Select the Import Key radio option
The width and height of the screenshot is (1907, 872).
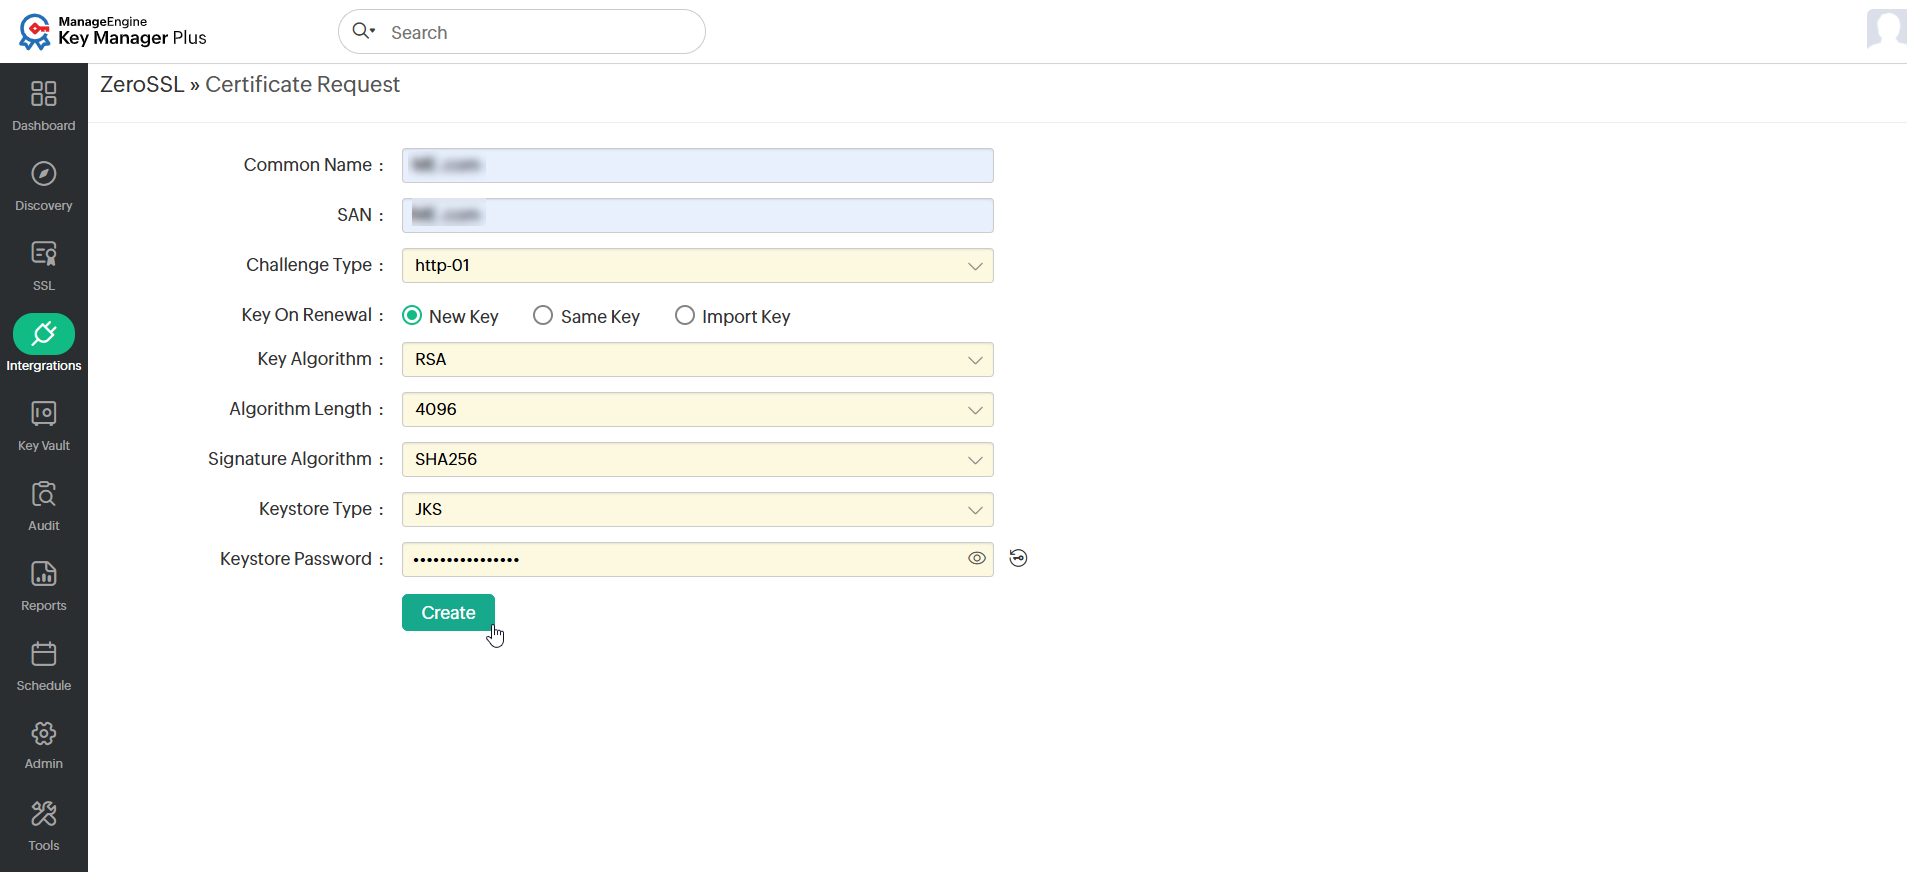tap(685, 315)
